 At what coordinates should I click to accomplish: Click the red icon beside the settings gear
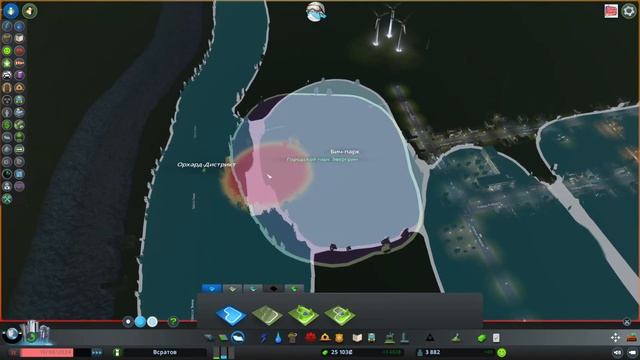click(611, 11)
